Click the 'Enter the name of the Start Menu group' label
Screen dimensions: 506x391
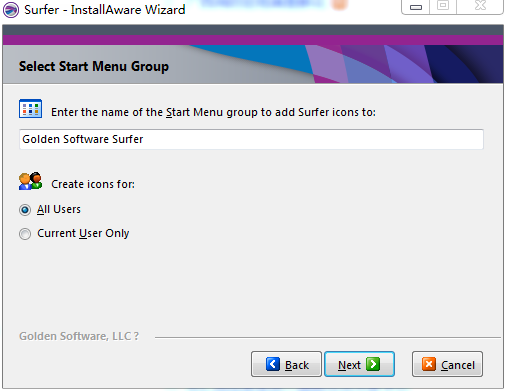click(213, 112)
